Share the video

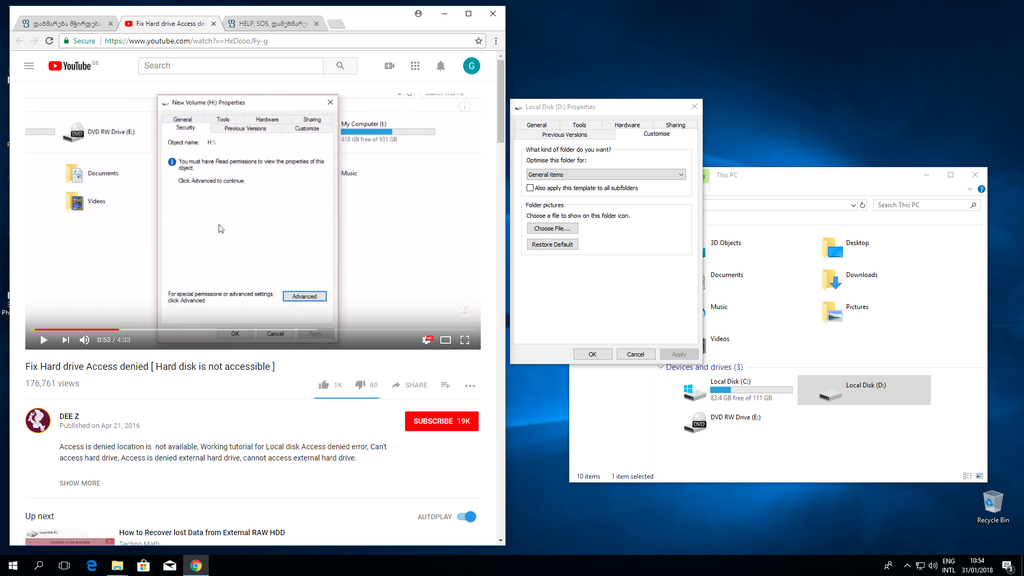tap(409, 385)
